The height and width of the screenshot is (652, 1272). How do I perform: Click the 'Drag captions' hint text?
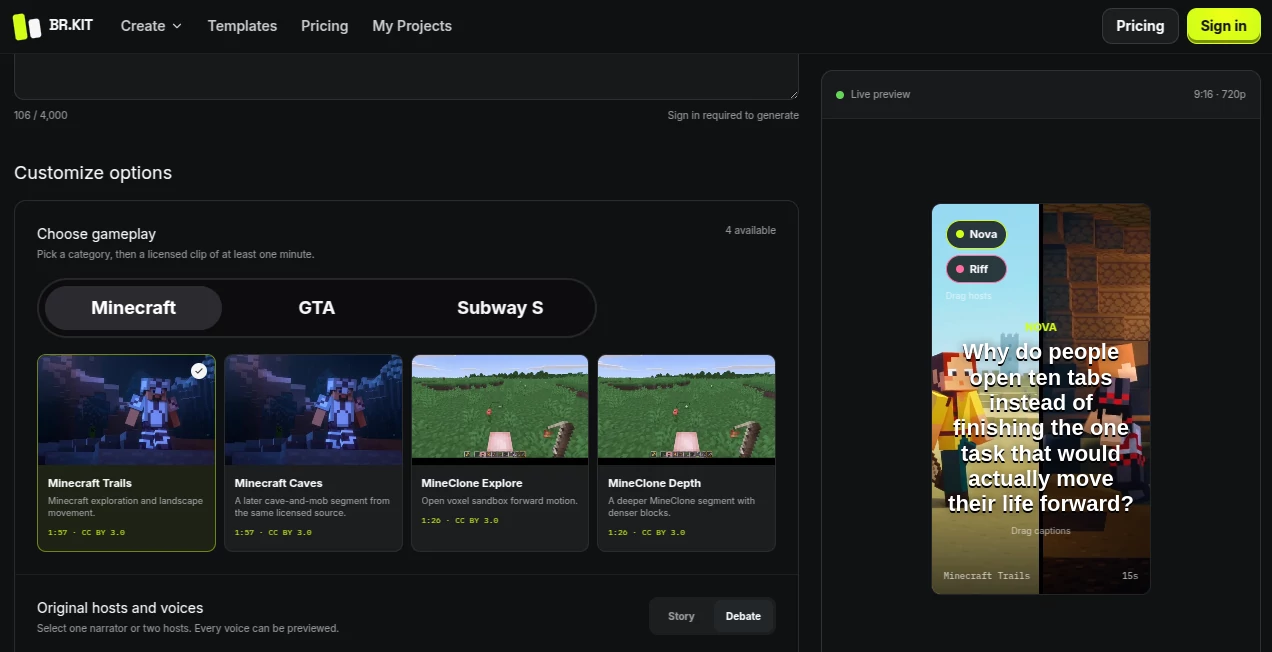(1041, 531)
